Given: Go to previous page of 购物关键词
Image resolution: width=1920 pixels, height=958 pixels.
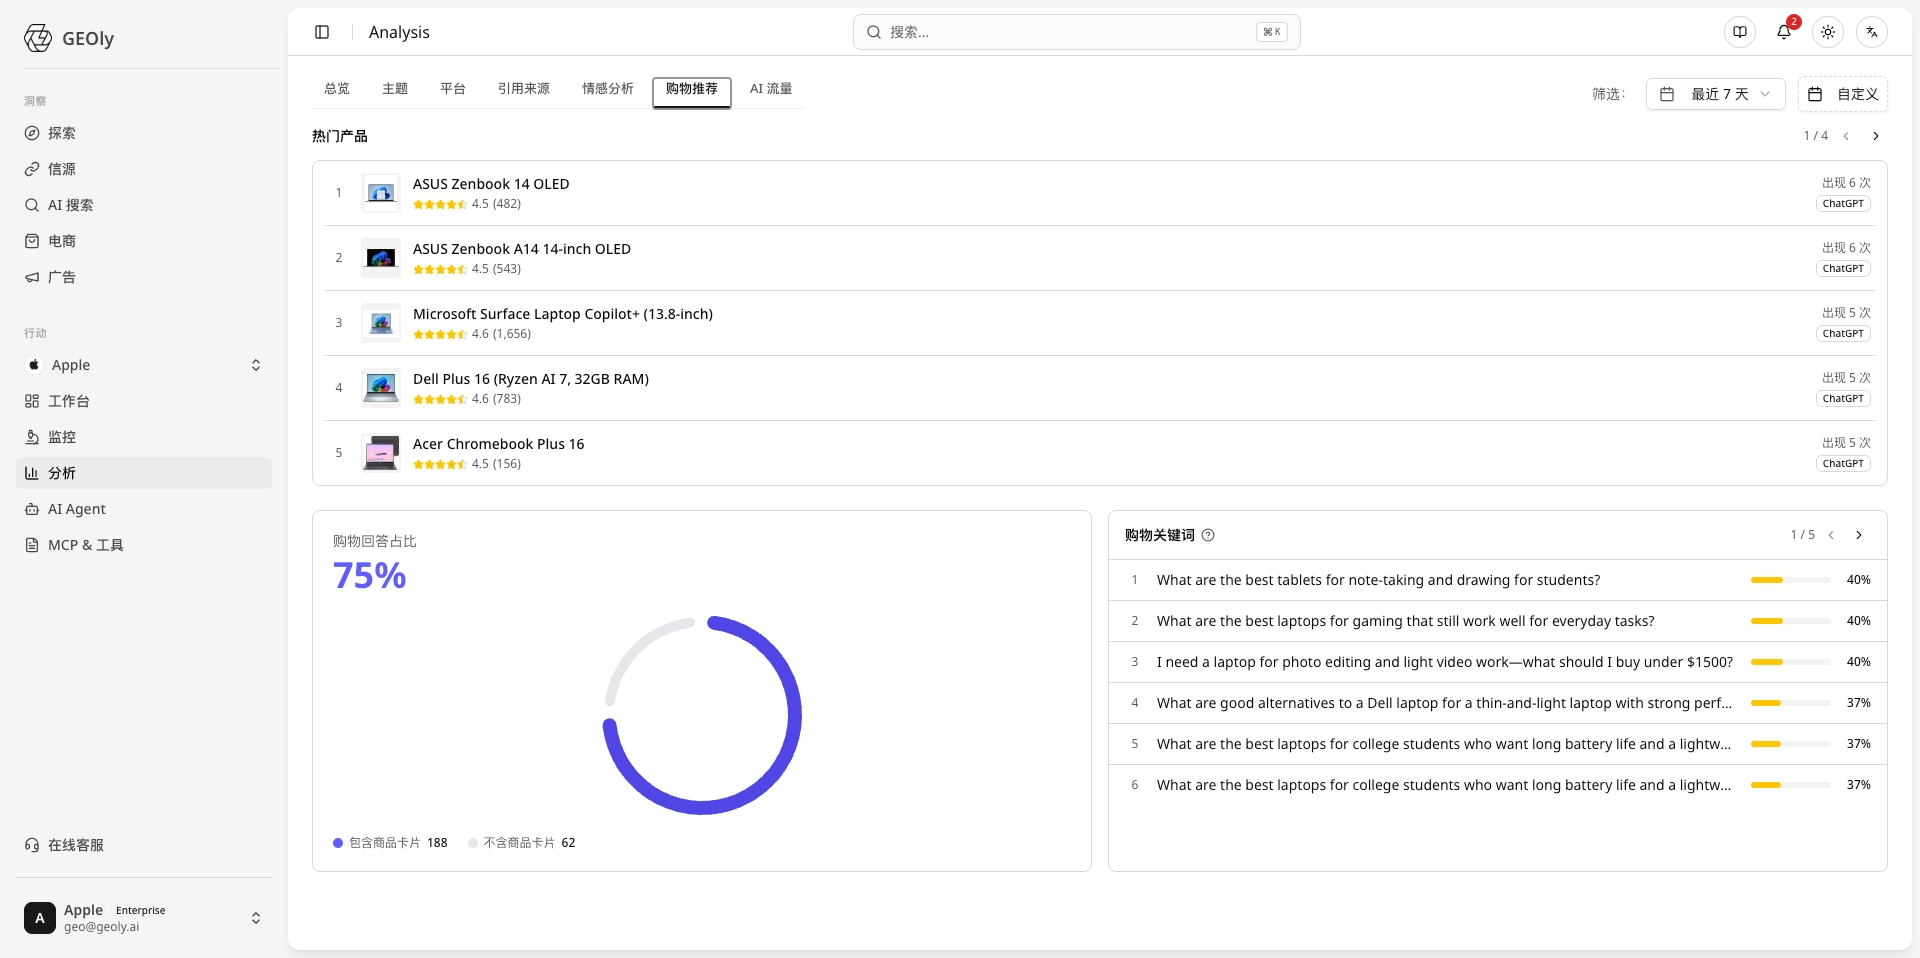Looking at the screenshot, I should point(1831,535).
